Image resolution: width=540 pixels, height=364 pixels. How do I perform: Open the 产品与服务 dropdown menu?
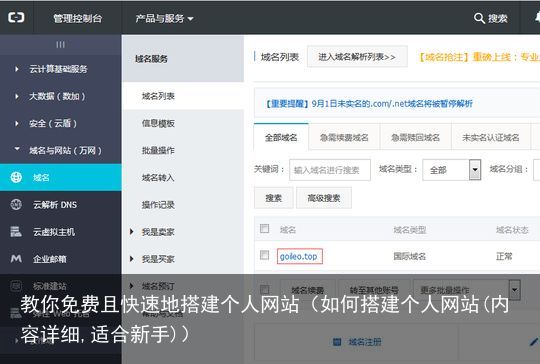tap(164, 18)
